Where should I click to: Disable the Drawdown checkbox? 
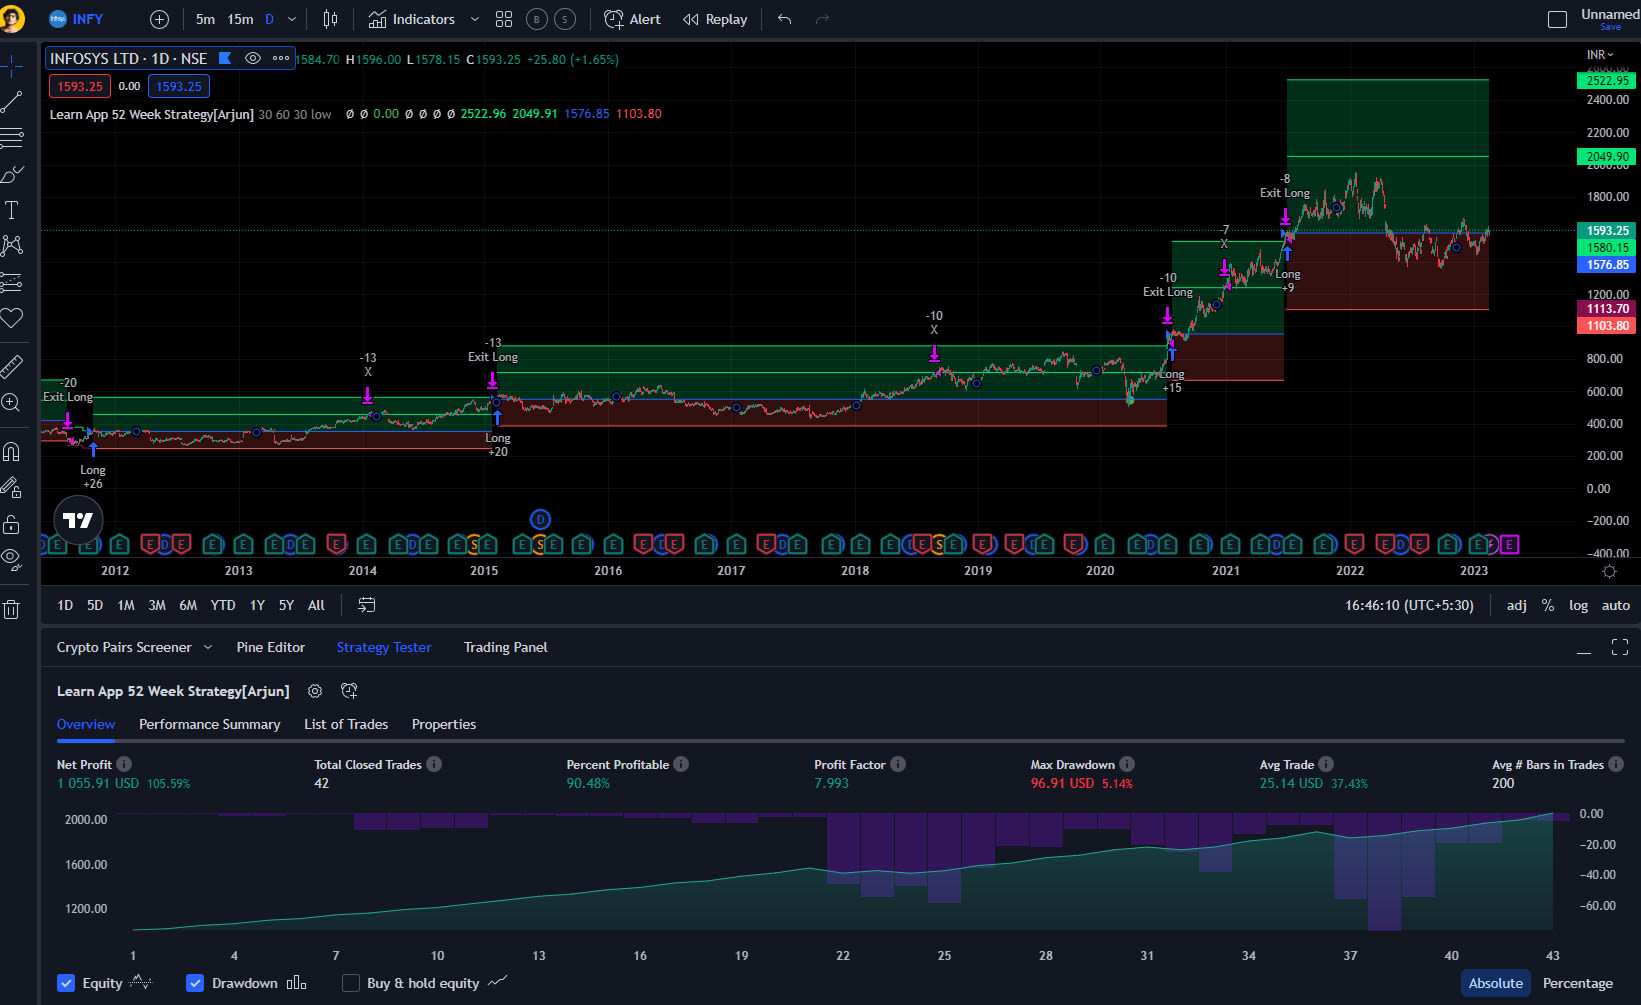click(x=194, y=983)
